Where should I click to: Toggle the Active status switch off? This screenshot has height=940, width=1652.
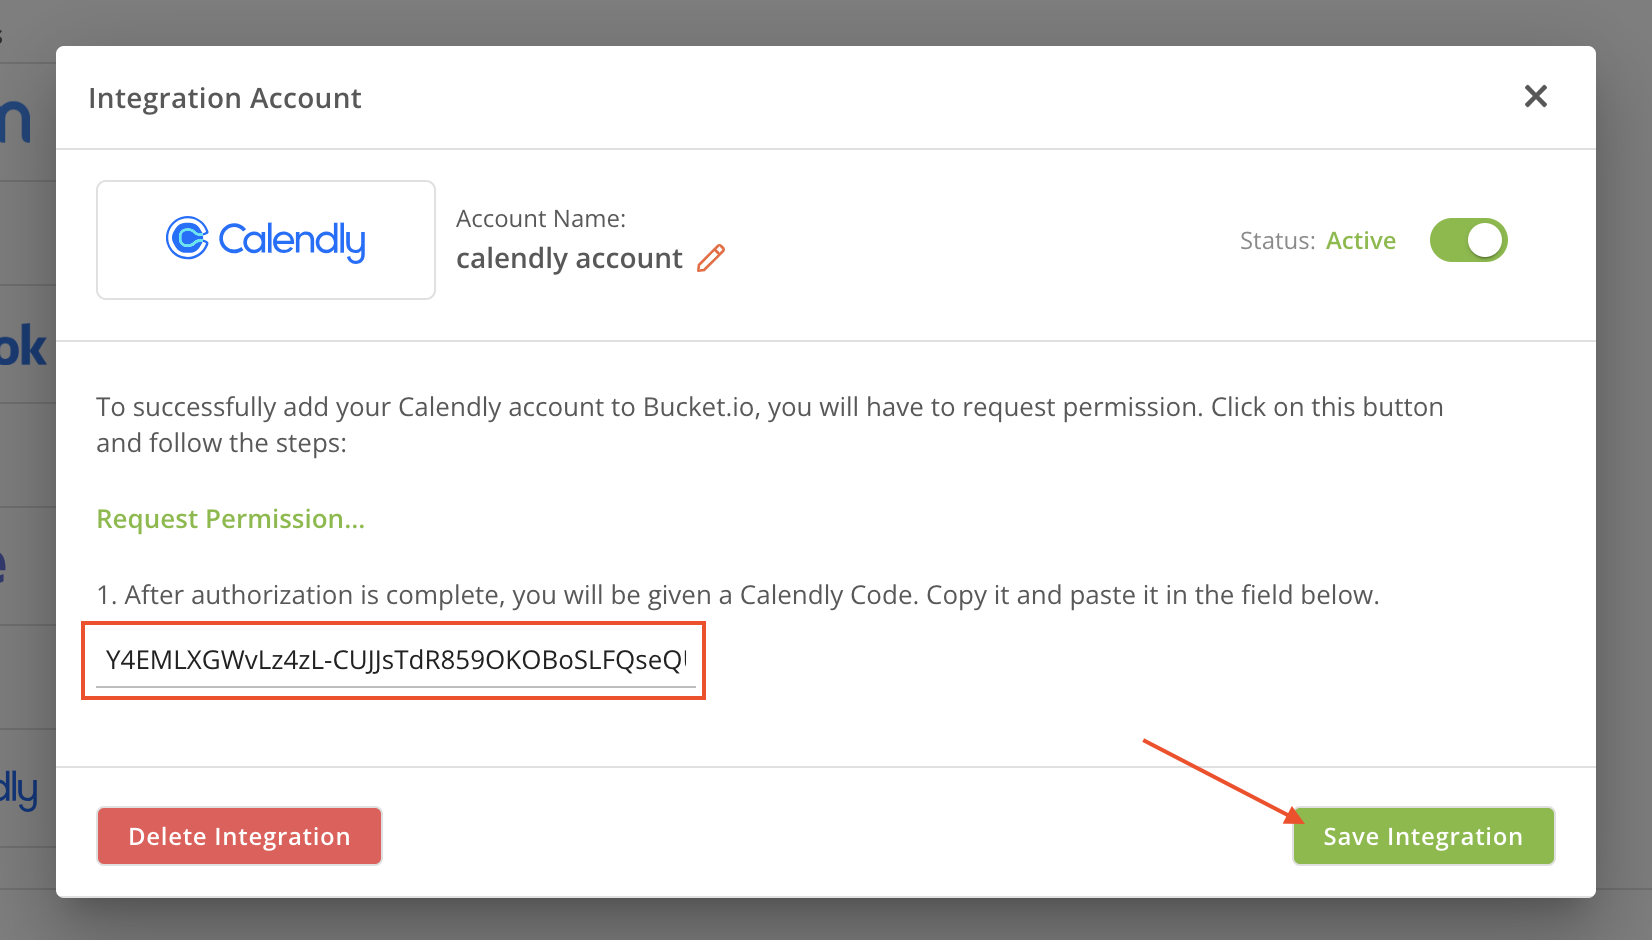click(x=1468, y=240)
